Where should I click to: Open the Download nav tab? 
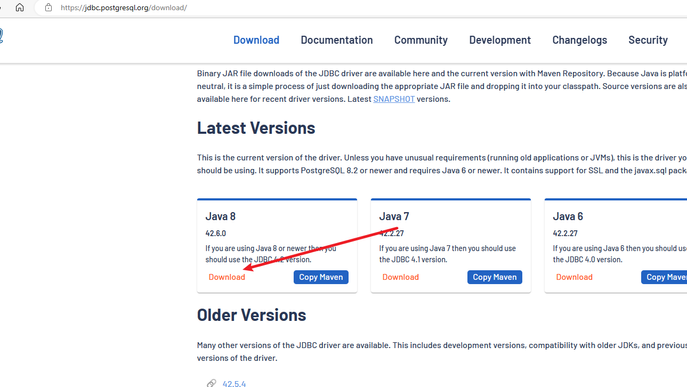click(256, 40)
